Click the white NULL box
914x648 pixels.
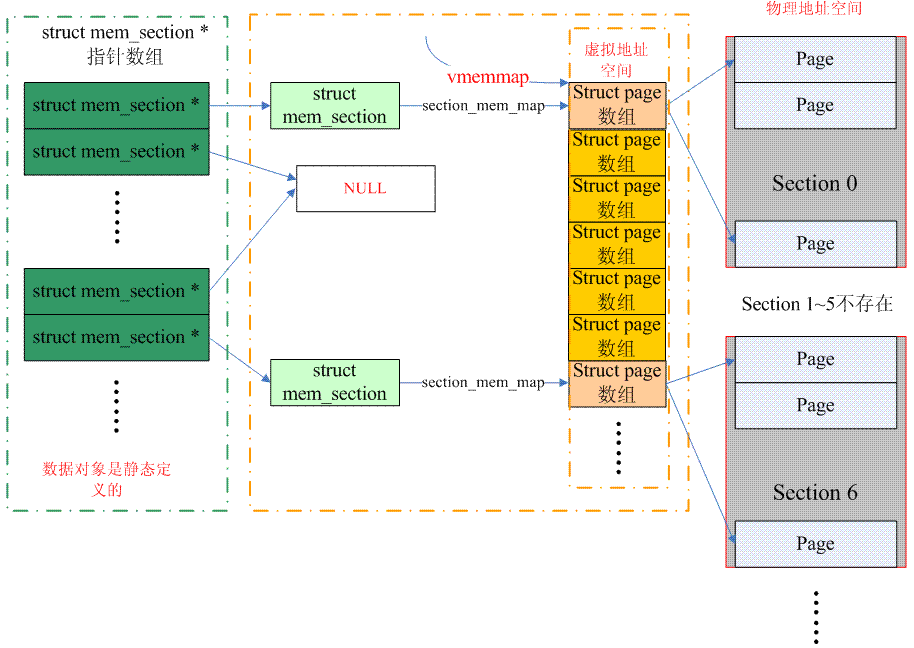pyautogui.click(x=365, y=189)
